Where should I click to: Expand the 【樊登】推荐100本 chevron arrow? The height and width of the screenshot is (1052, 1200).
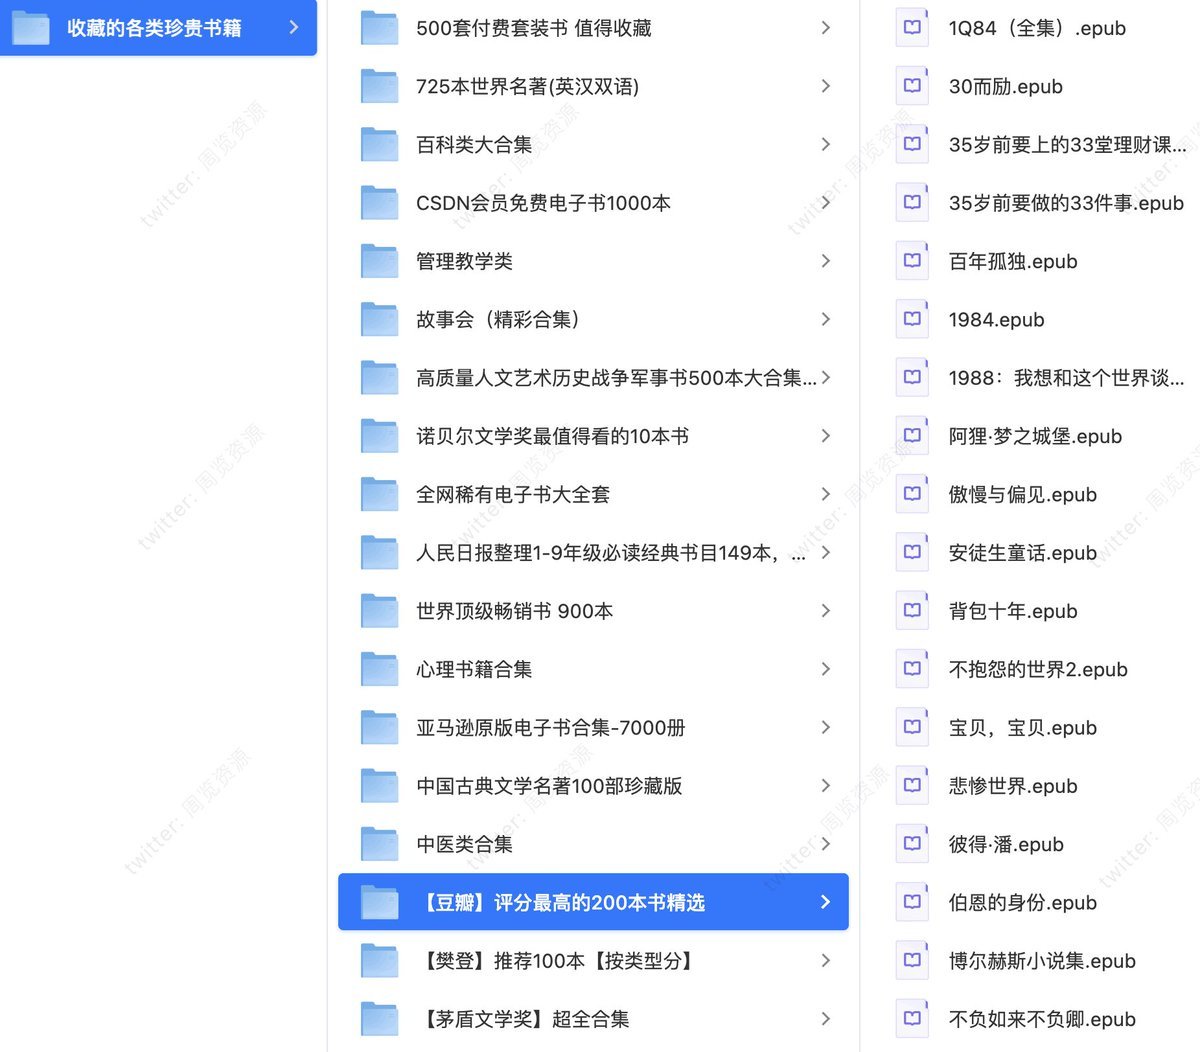(x=825, y=960)
